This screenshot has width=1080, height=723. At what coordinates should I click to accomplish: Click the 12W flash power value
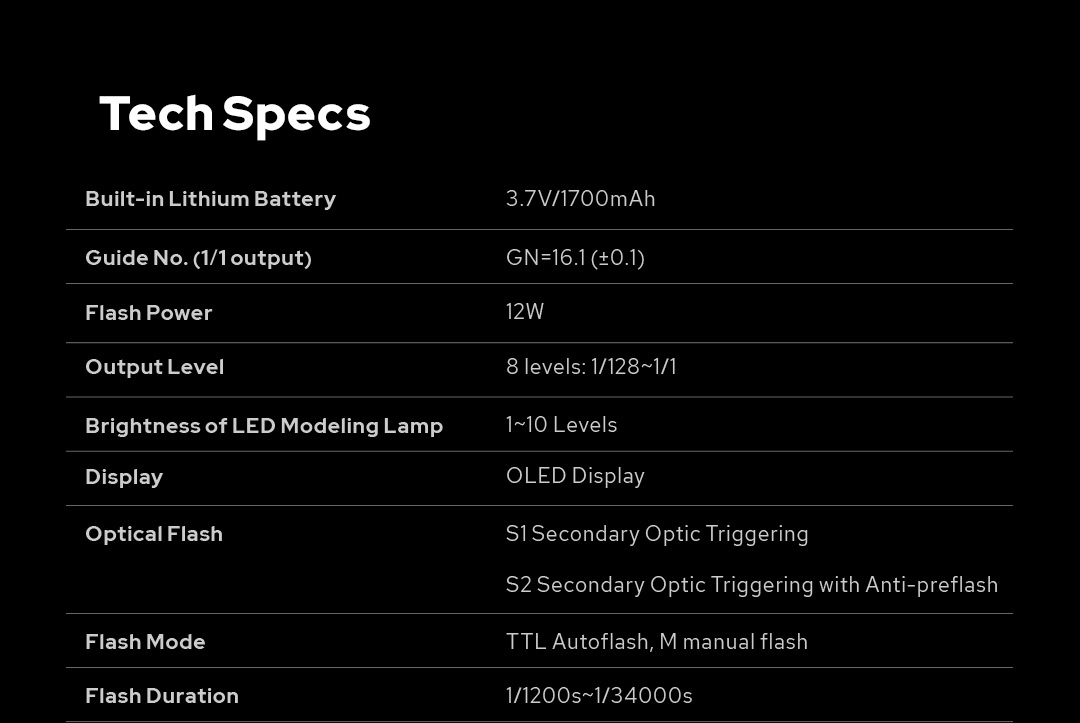pos(525,312)
